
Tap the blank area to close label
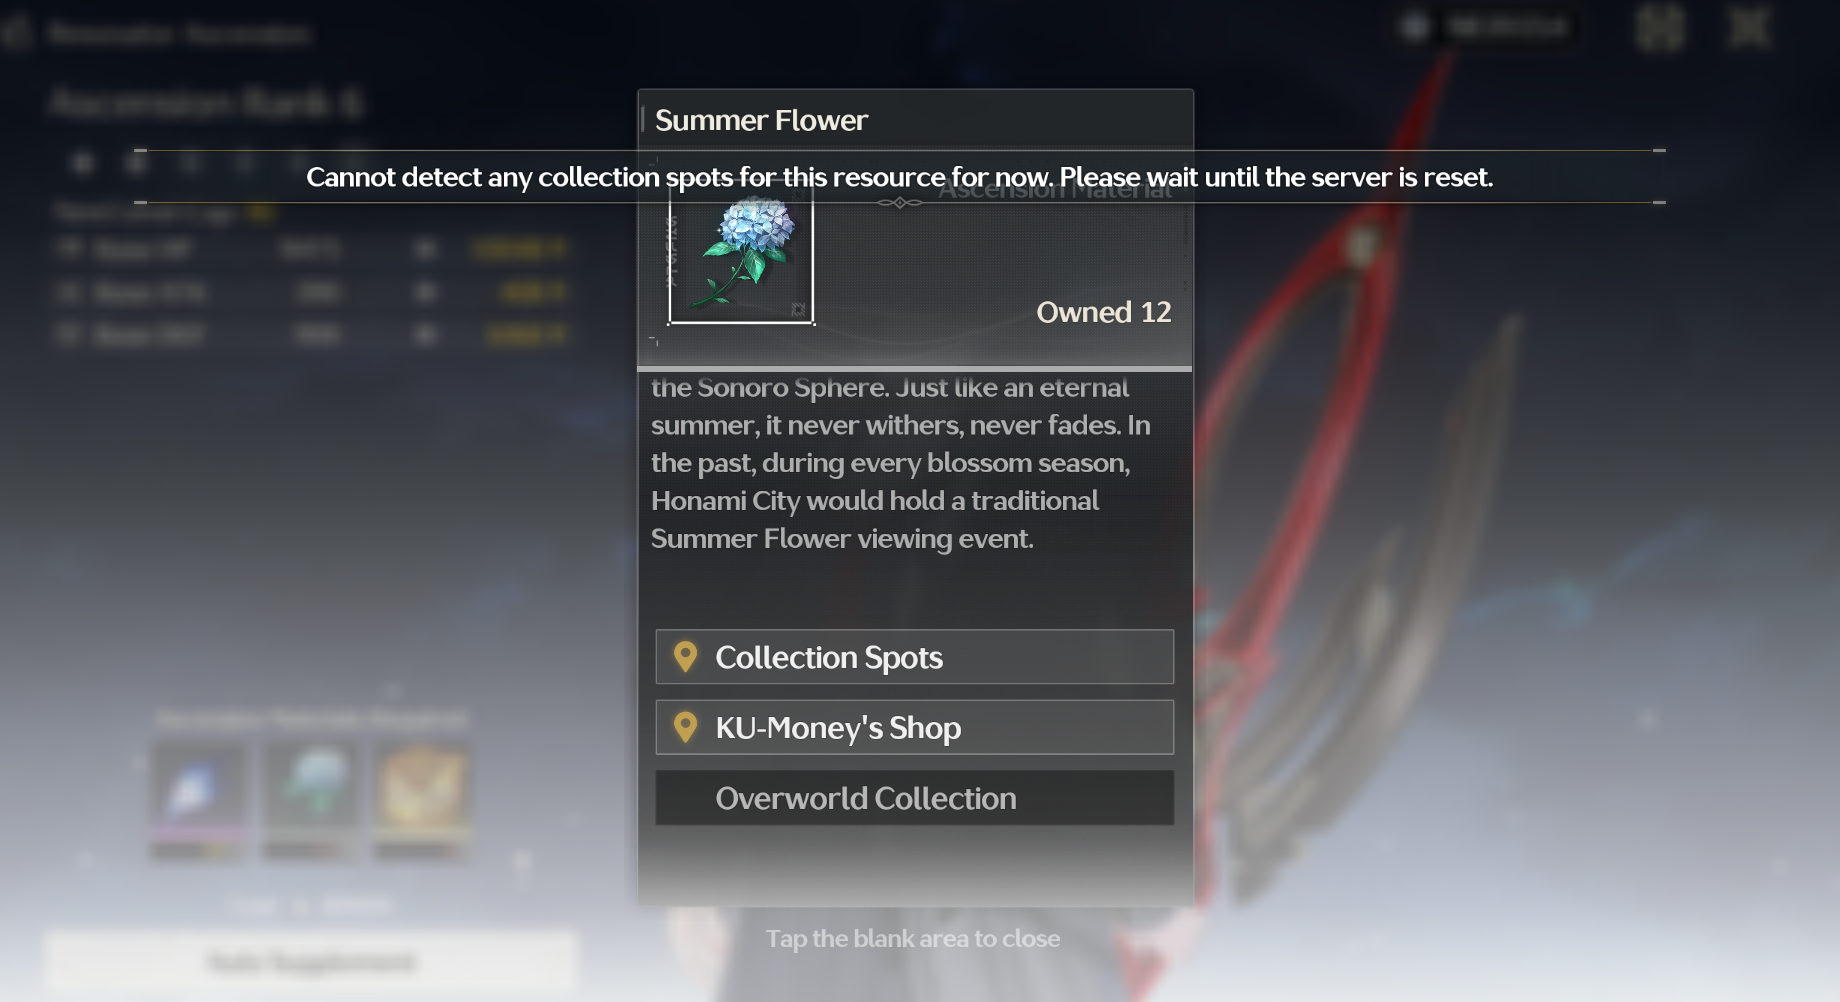tap(913, 938)
